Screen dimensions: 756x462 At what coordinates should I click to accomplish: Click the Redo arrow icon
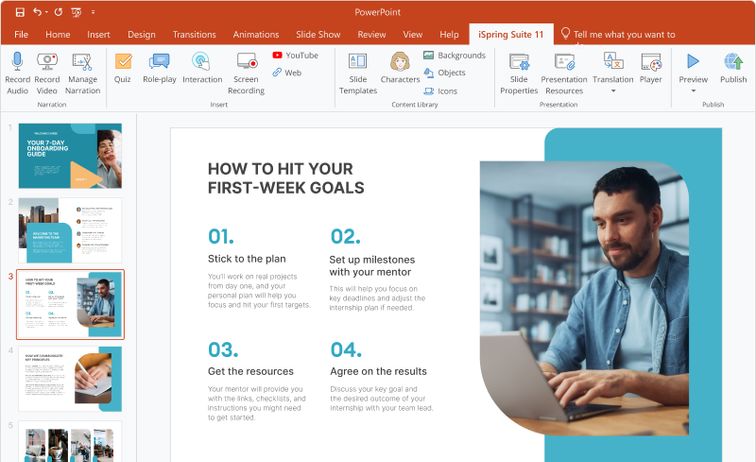[58, 12]
